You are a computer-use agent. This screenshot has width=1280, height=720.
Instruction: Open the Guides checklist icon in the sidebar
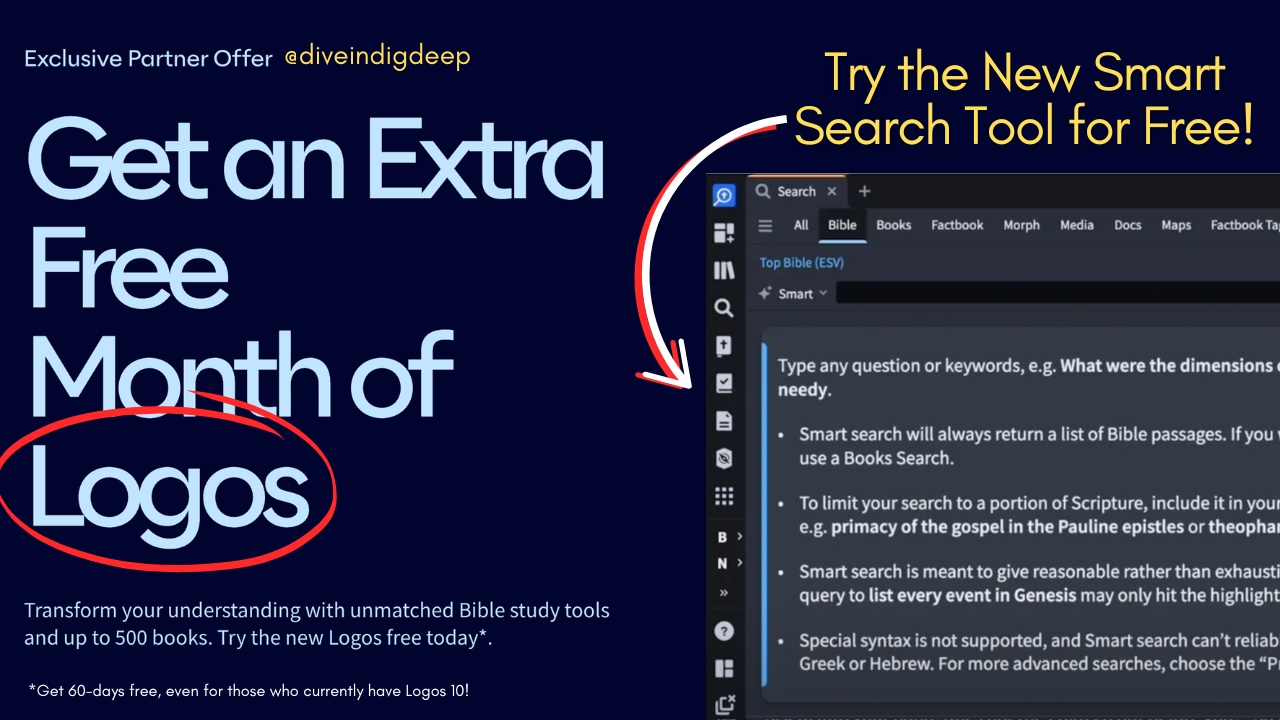pyautogui.click(x=724, y=383)
